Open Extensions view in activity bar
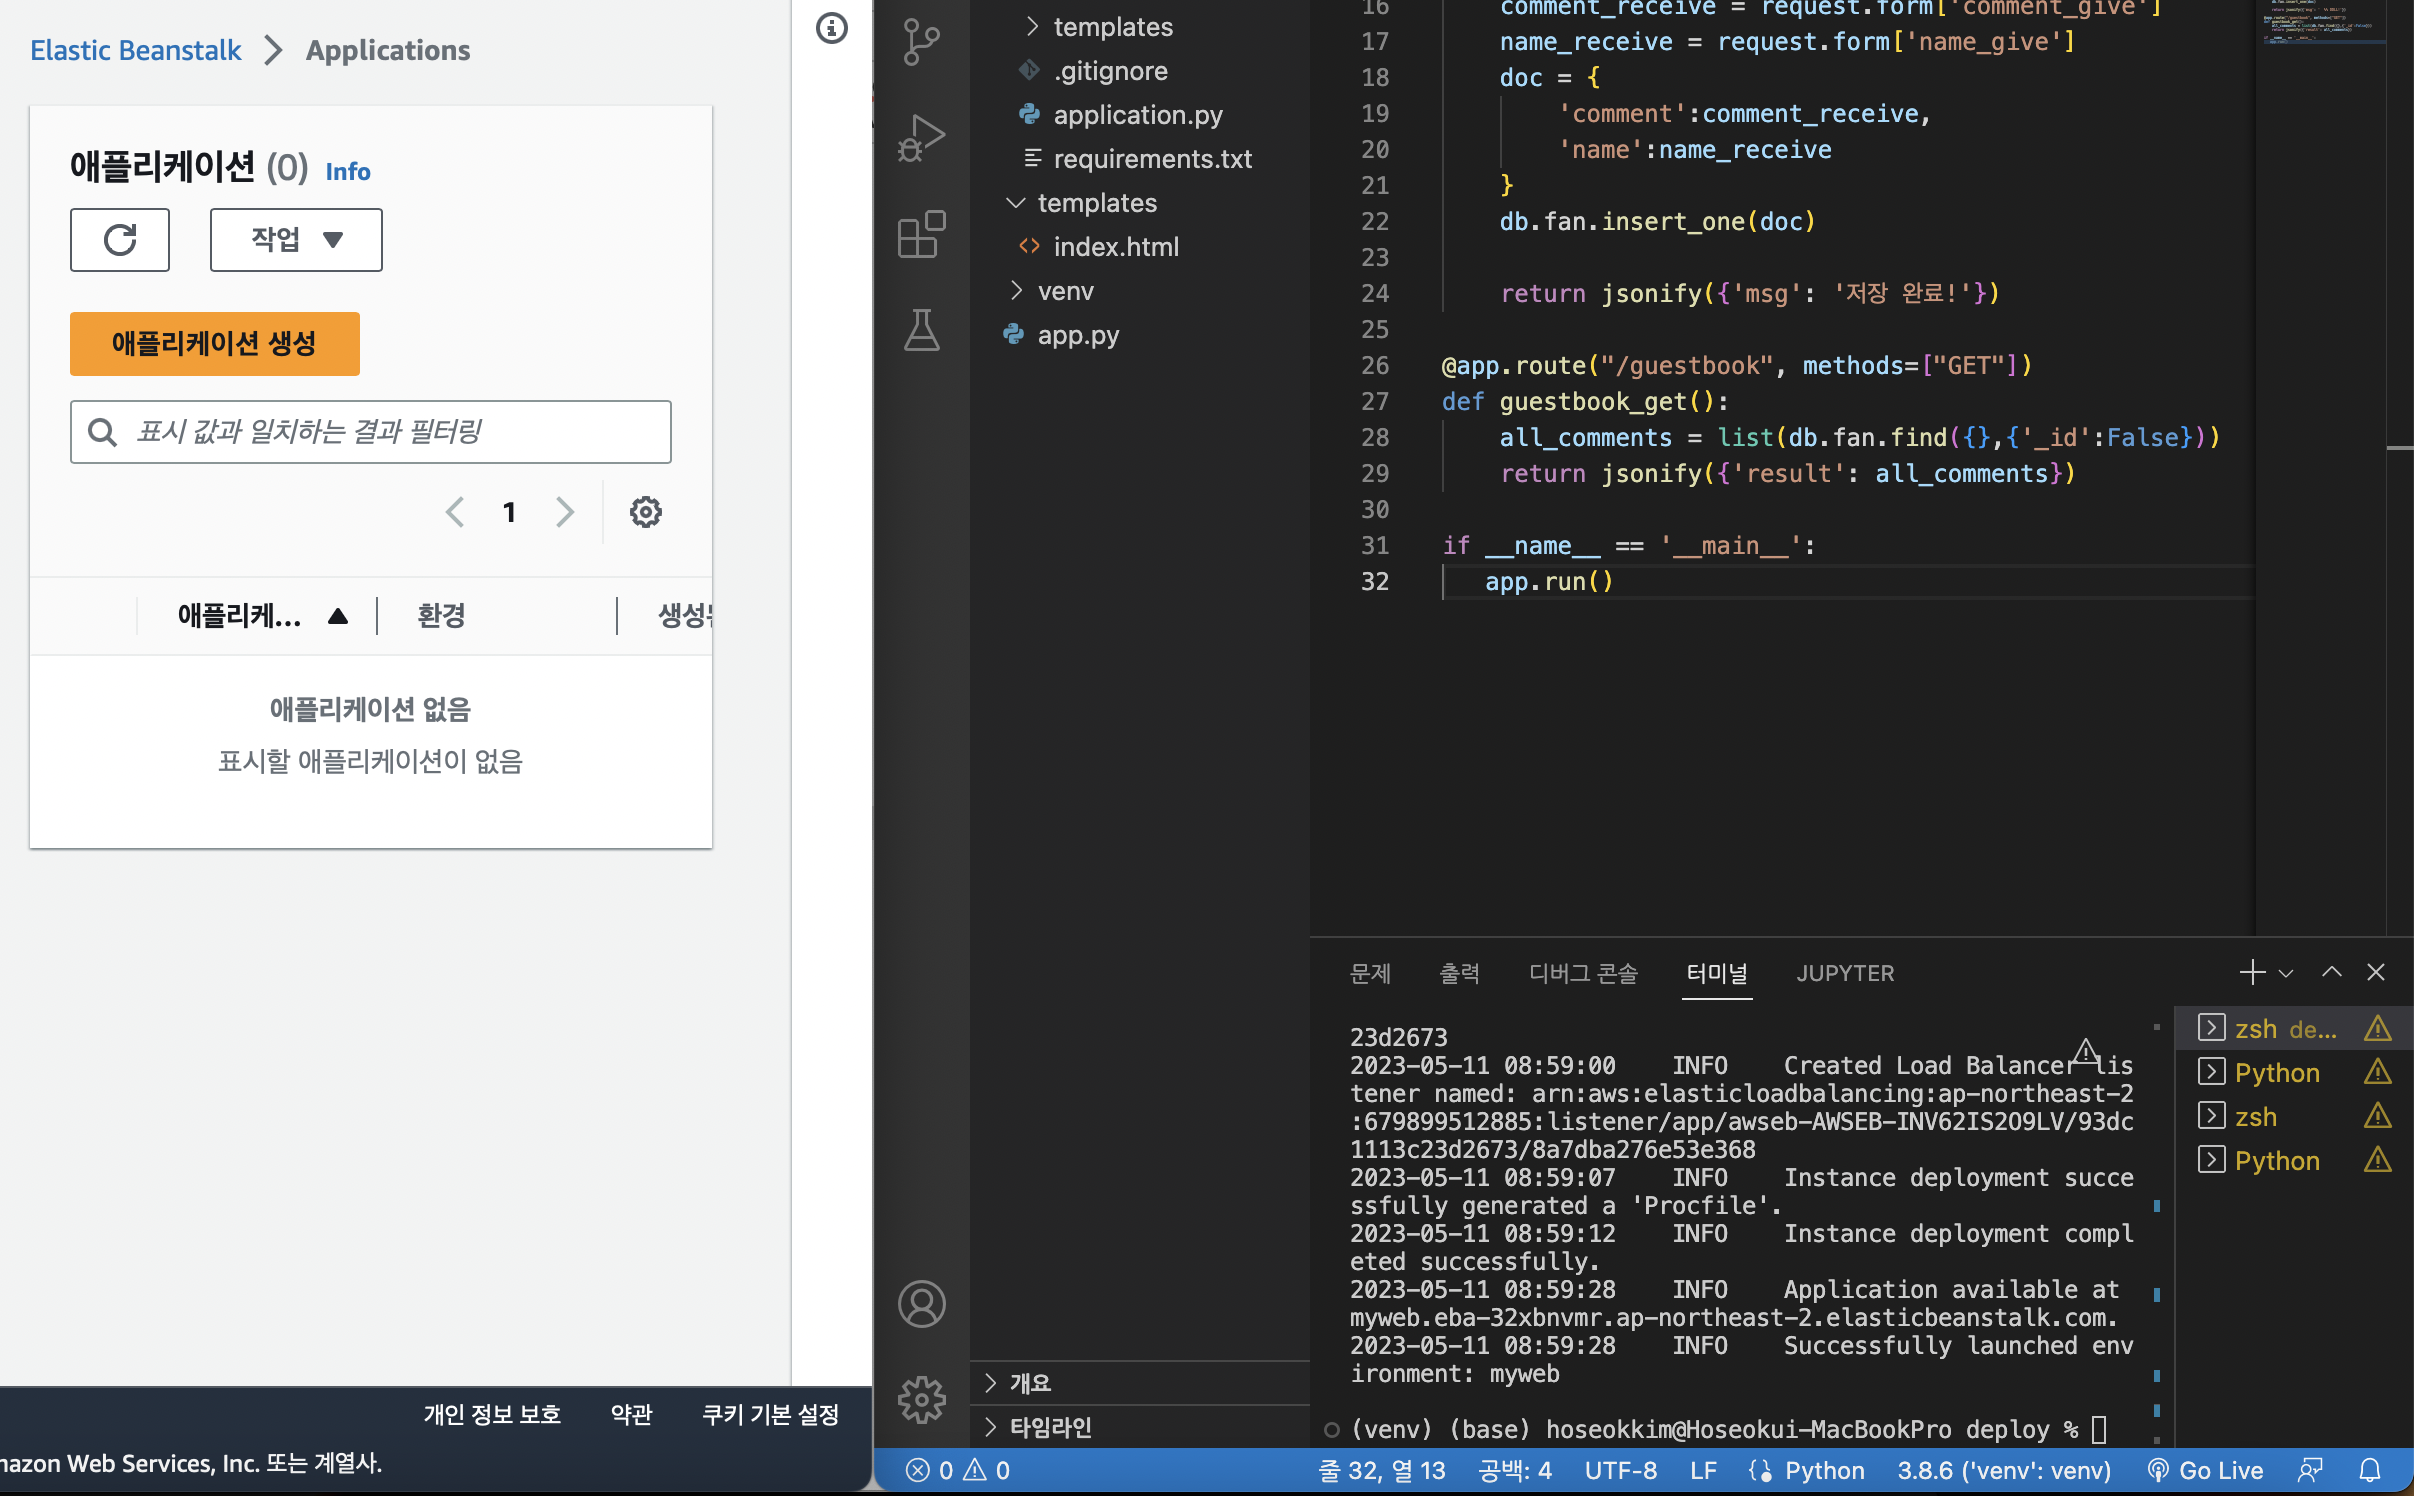 [921, 234]
